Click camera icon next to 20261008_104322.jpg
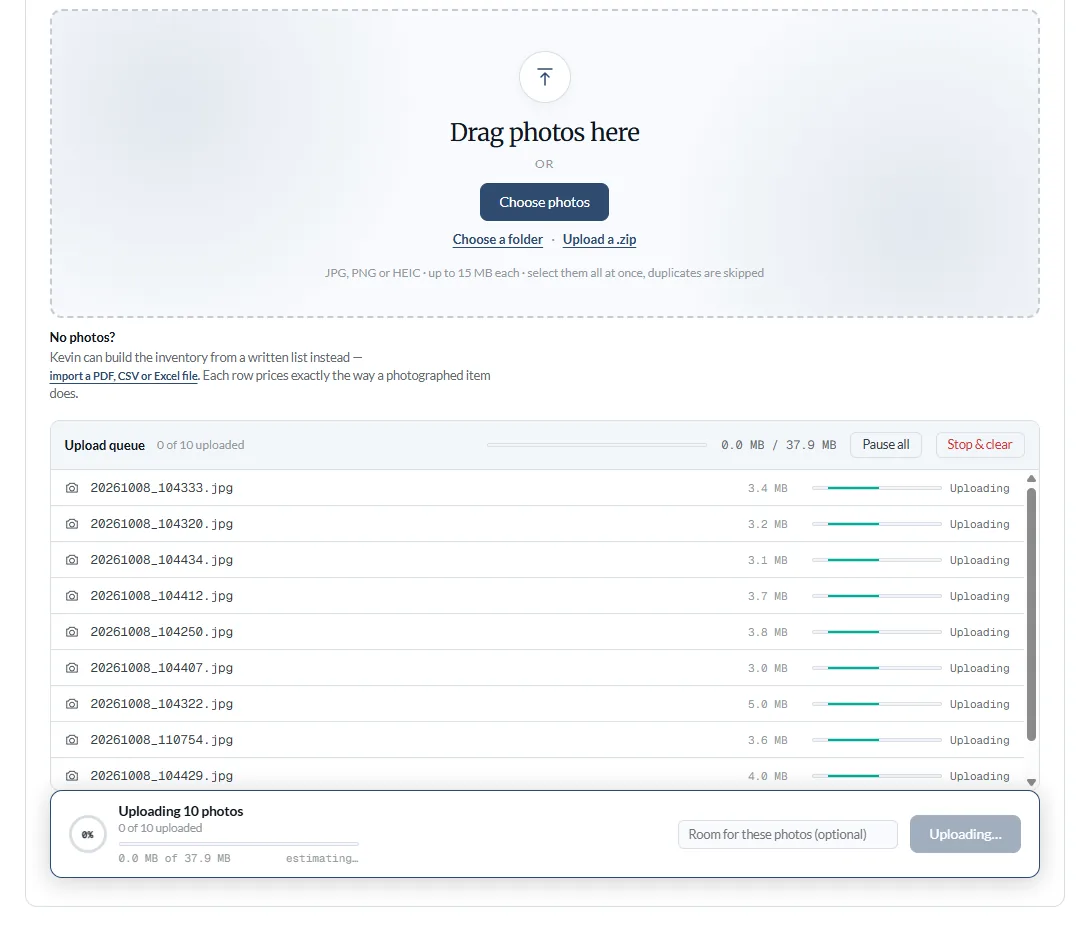This screenshot has width=1089, height=932. (x=72, y=704)
